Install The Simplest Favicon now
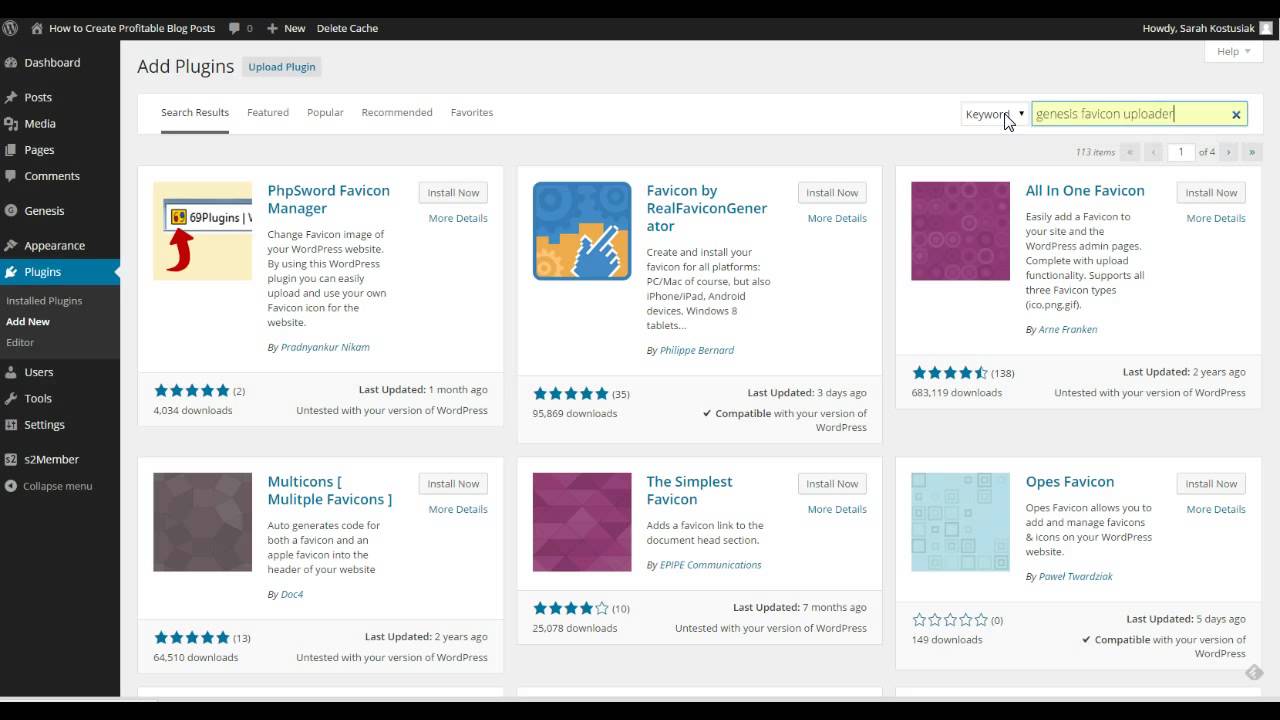The width and height of the screenshot is (1280, 720). pos(832,484)
